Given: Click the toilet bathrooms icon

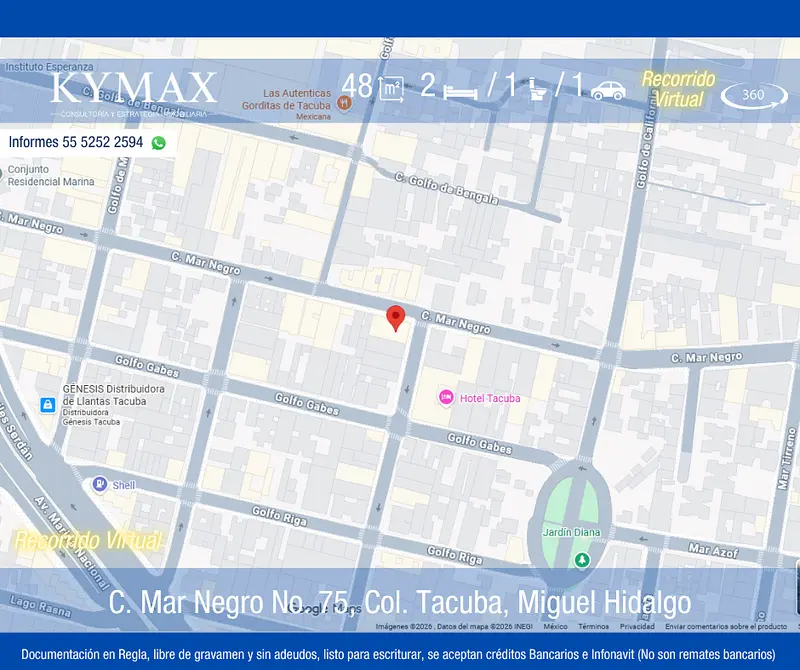Looking at the screenshot, I should pyautogui.click(x=537, y=88).
